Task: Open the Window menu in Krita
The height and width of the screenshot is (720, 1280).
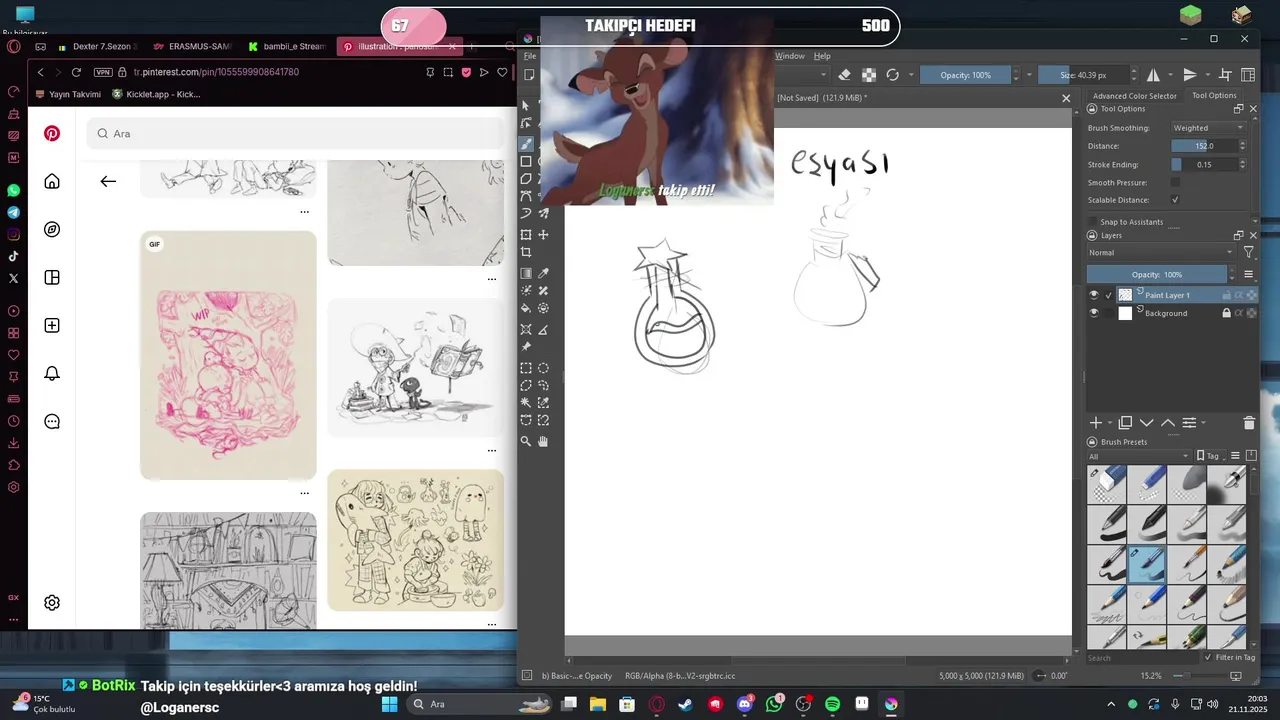Action: [x=790, y=56]
